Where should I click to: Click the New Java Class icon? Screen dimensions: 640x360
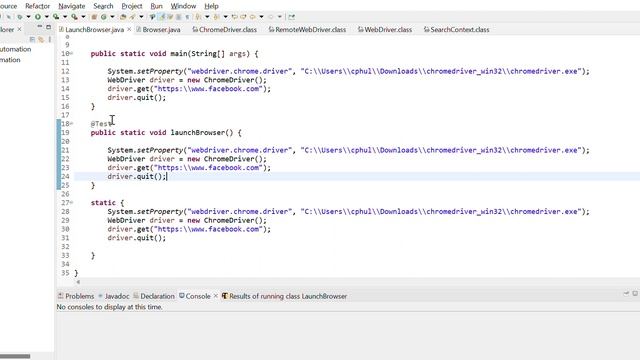(x=104, y=17)
